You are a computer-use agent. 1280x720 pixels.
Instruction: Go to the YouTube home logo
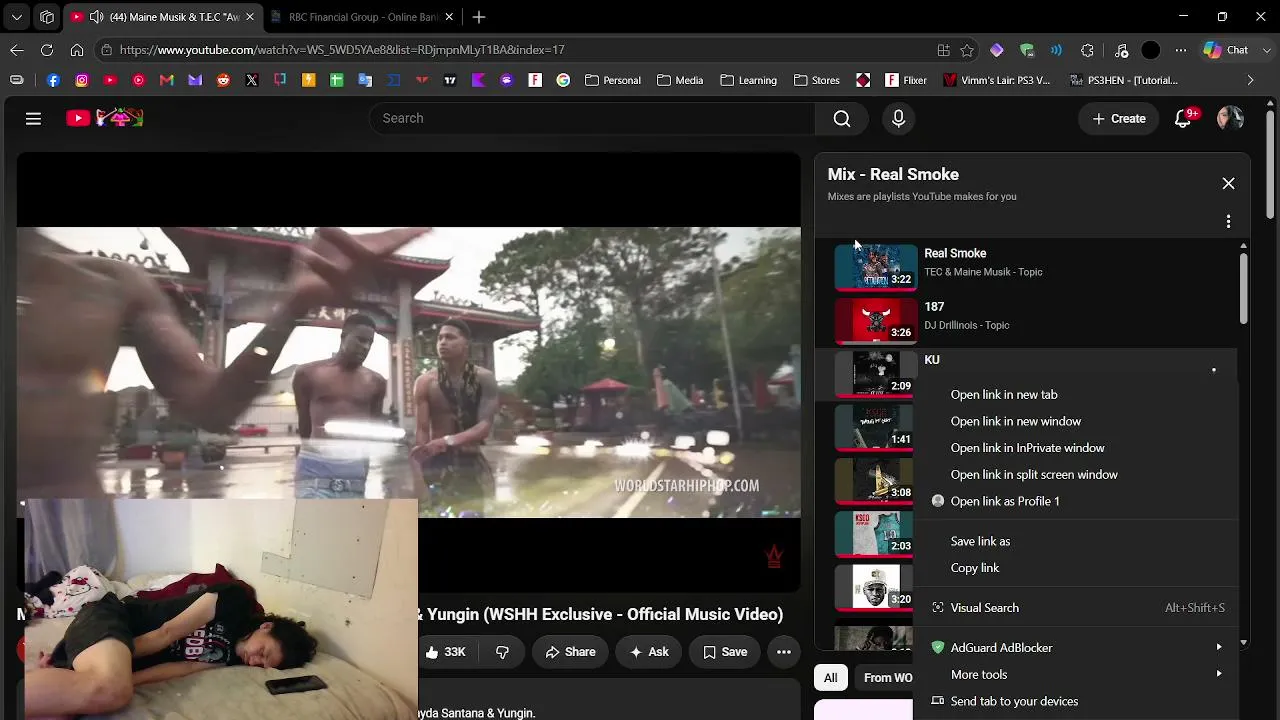(x=105, y=118)
